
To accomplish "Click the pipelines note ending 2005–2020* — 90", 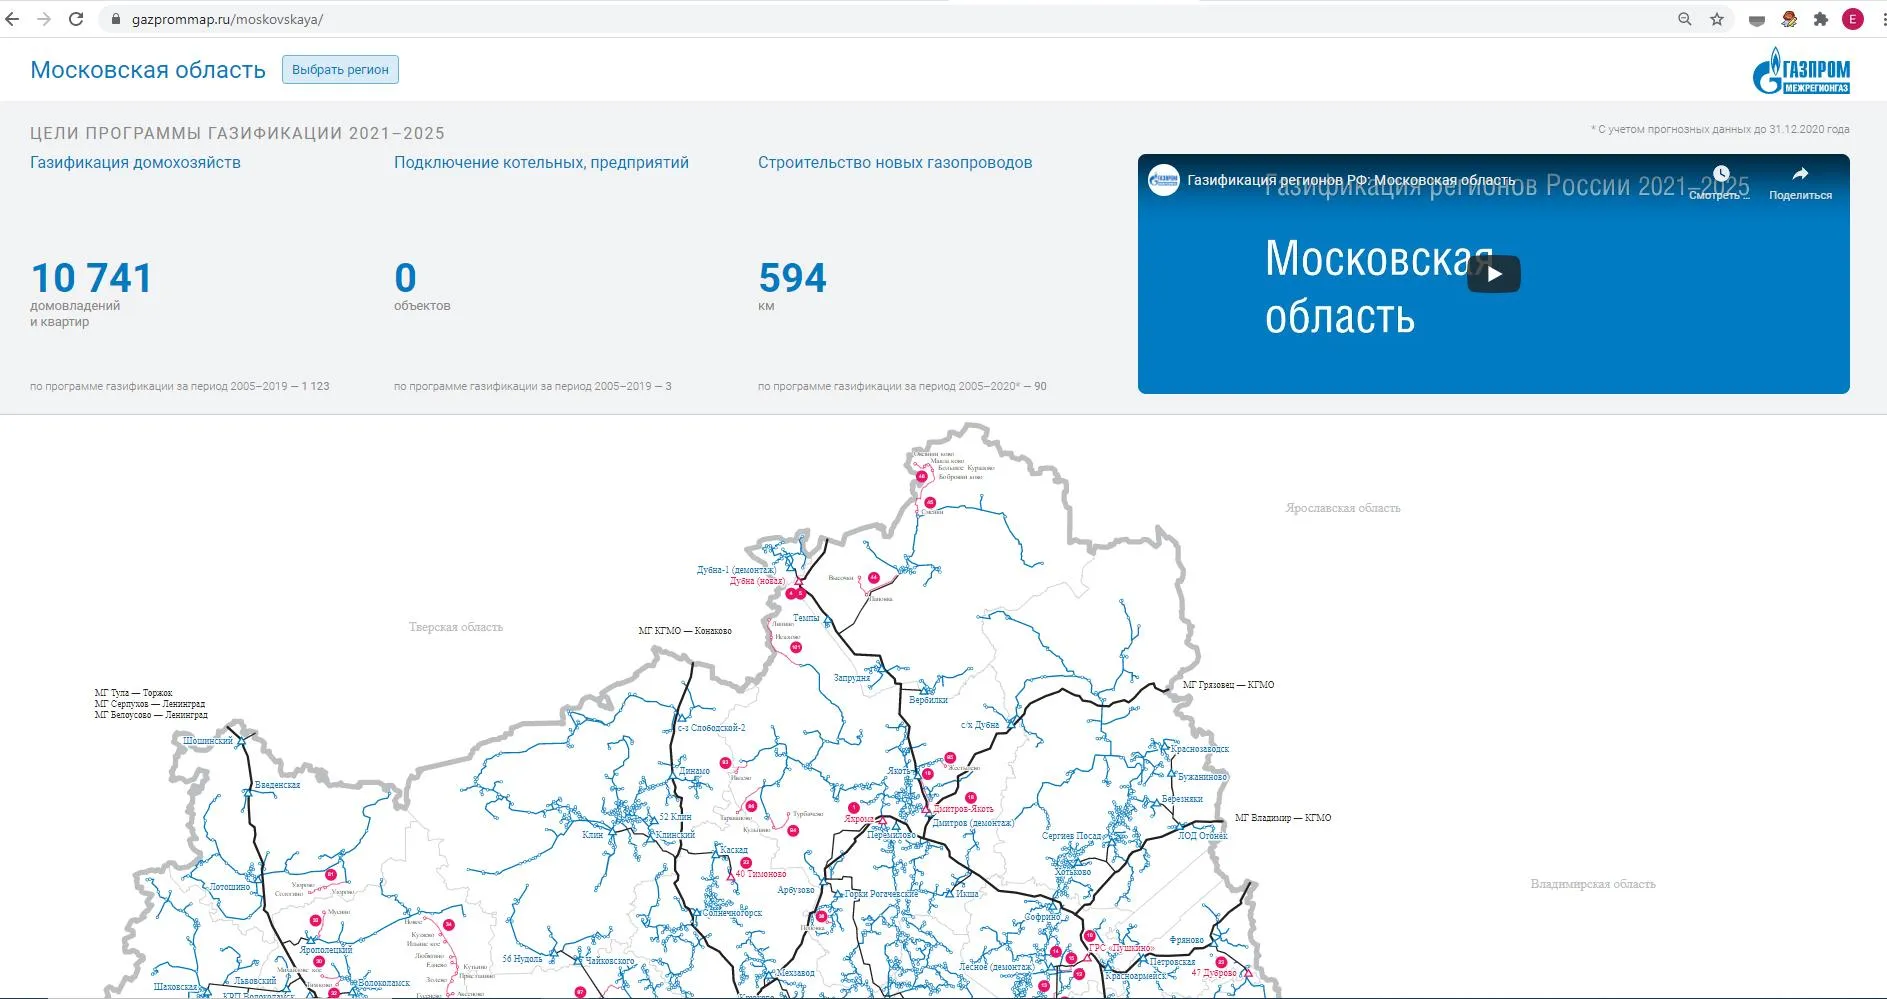I will (902, 386).
